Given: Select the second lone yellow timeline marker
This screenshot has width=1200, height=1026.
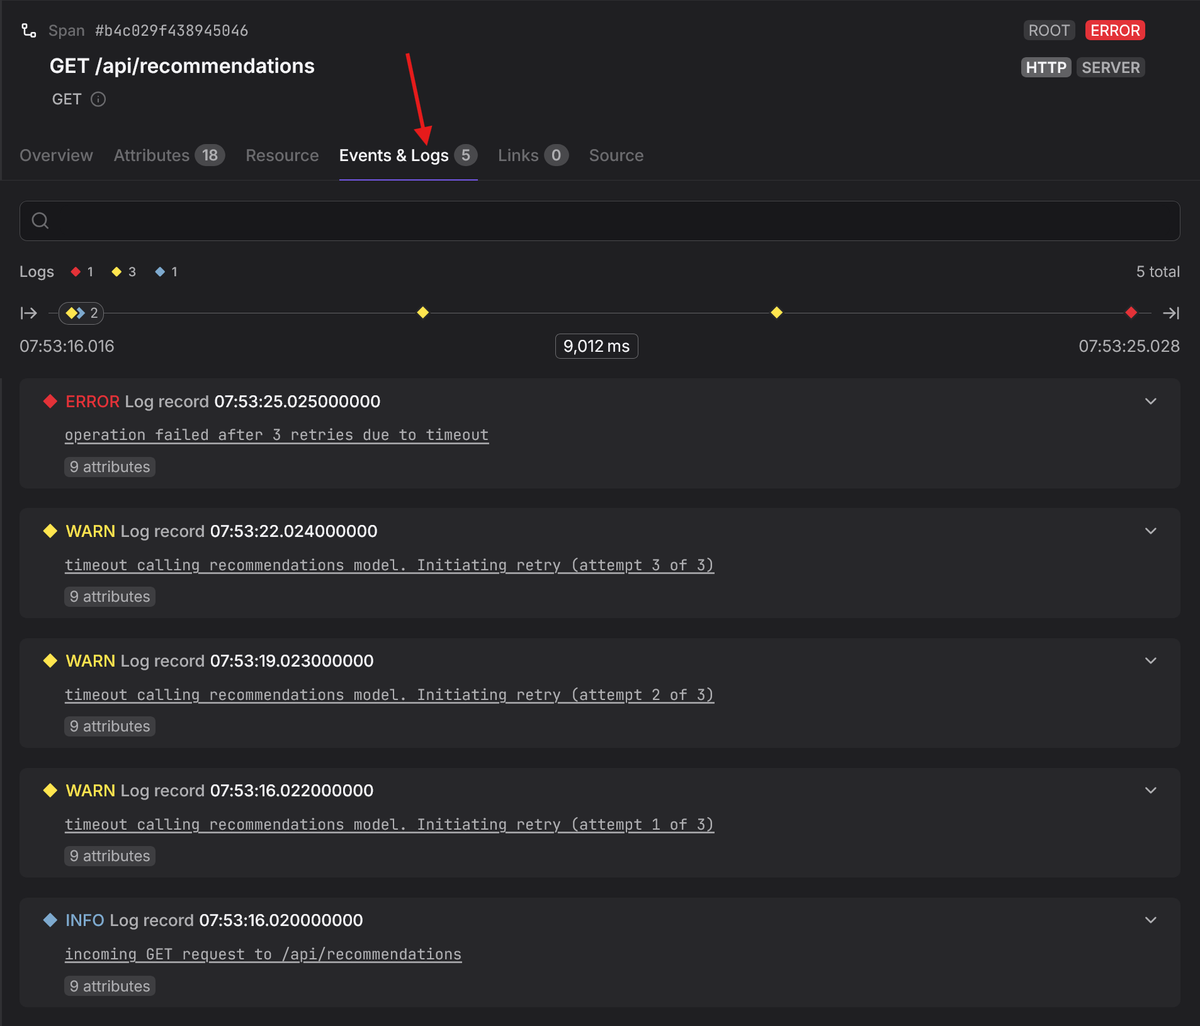Looking at the screenshot, I should (777, 313).
